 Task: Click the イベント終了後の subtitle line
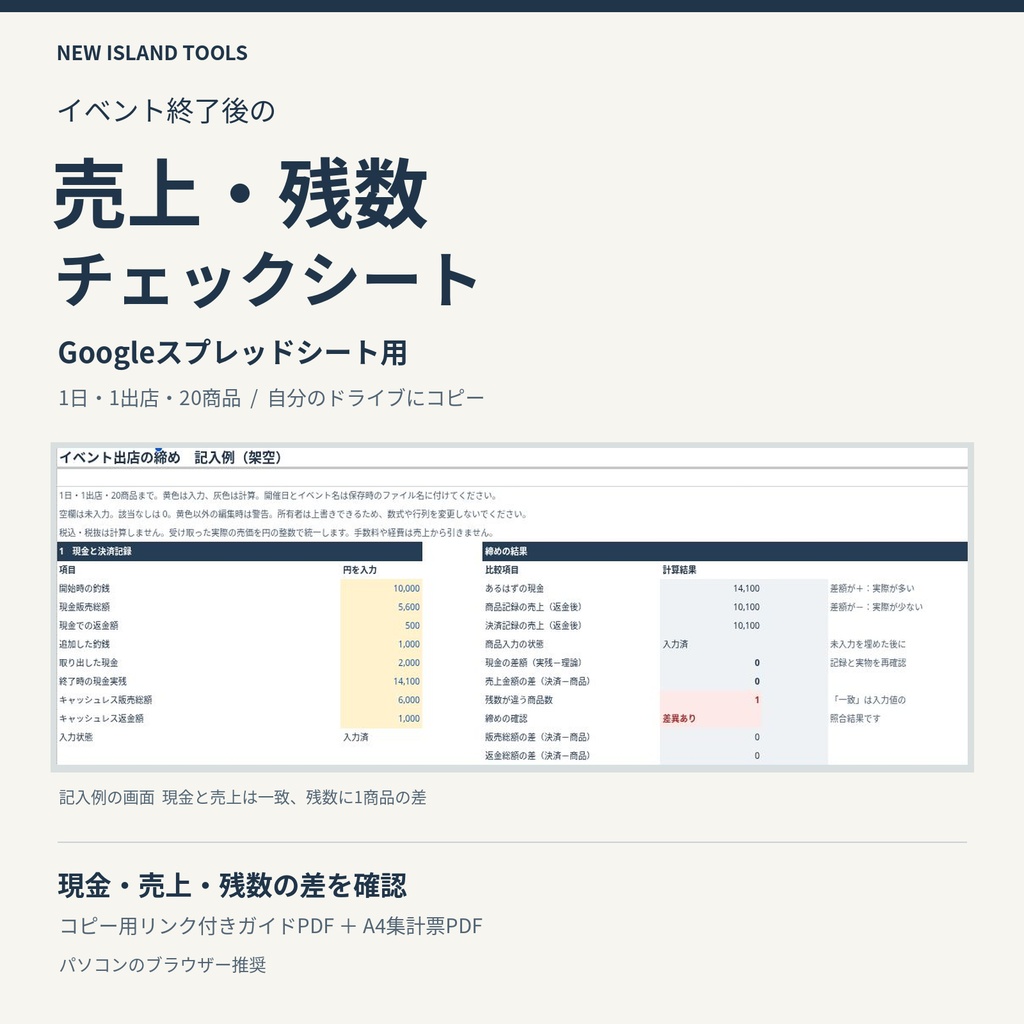[x=167, y=110]
